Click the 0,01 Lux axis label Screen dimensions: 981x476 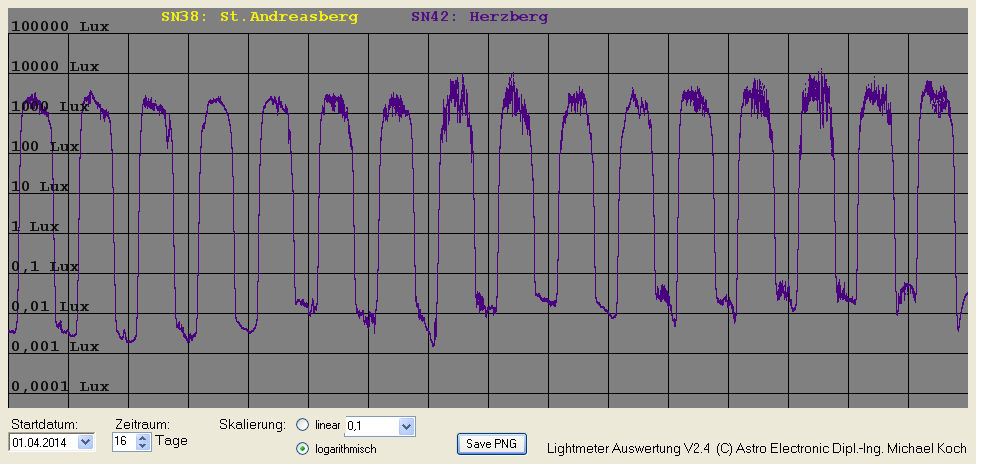tap(50, 306)
